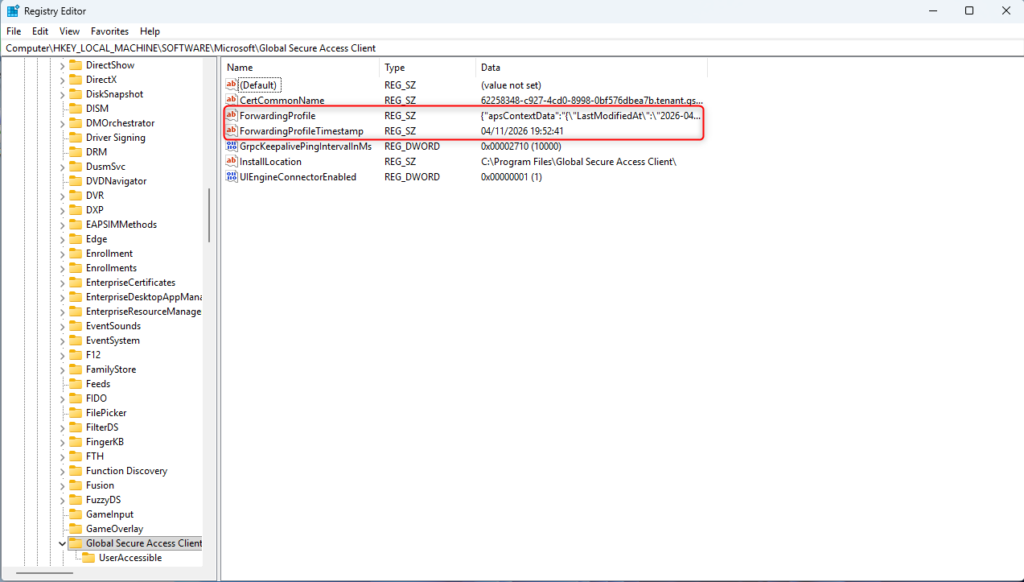This screenshot has width=1024, height=582.
Task: Click the EventSounds folder icon
Action: coord(76,326)
